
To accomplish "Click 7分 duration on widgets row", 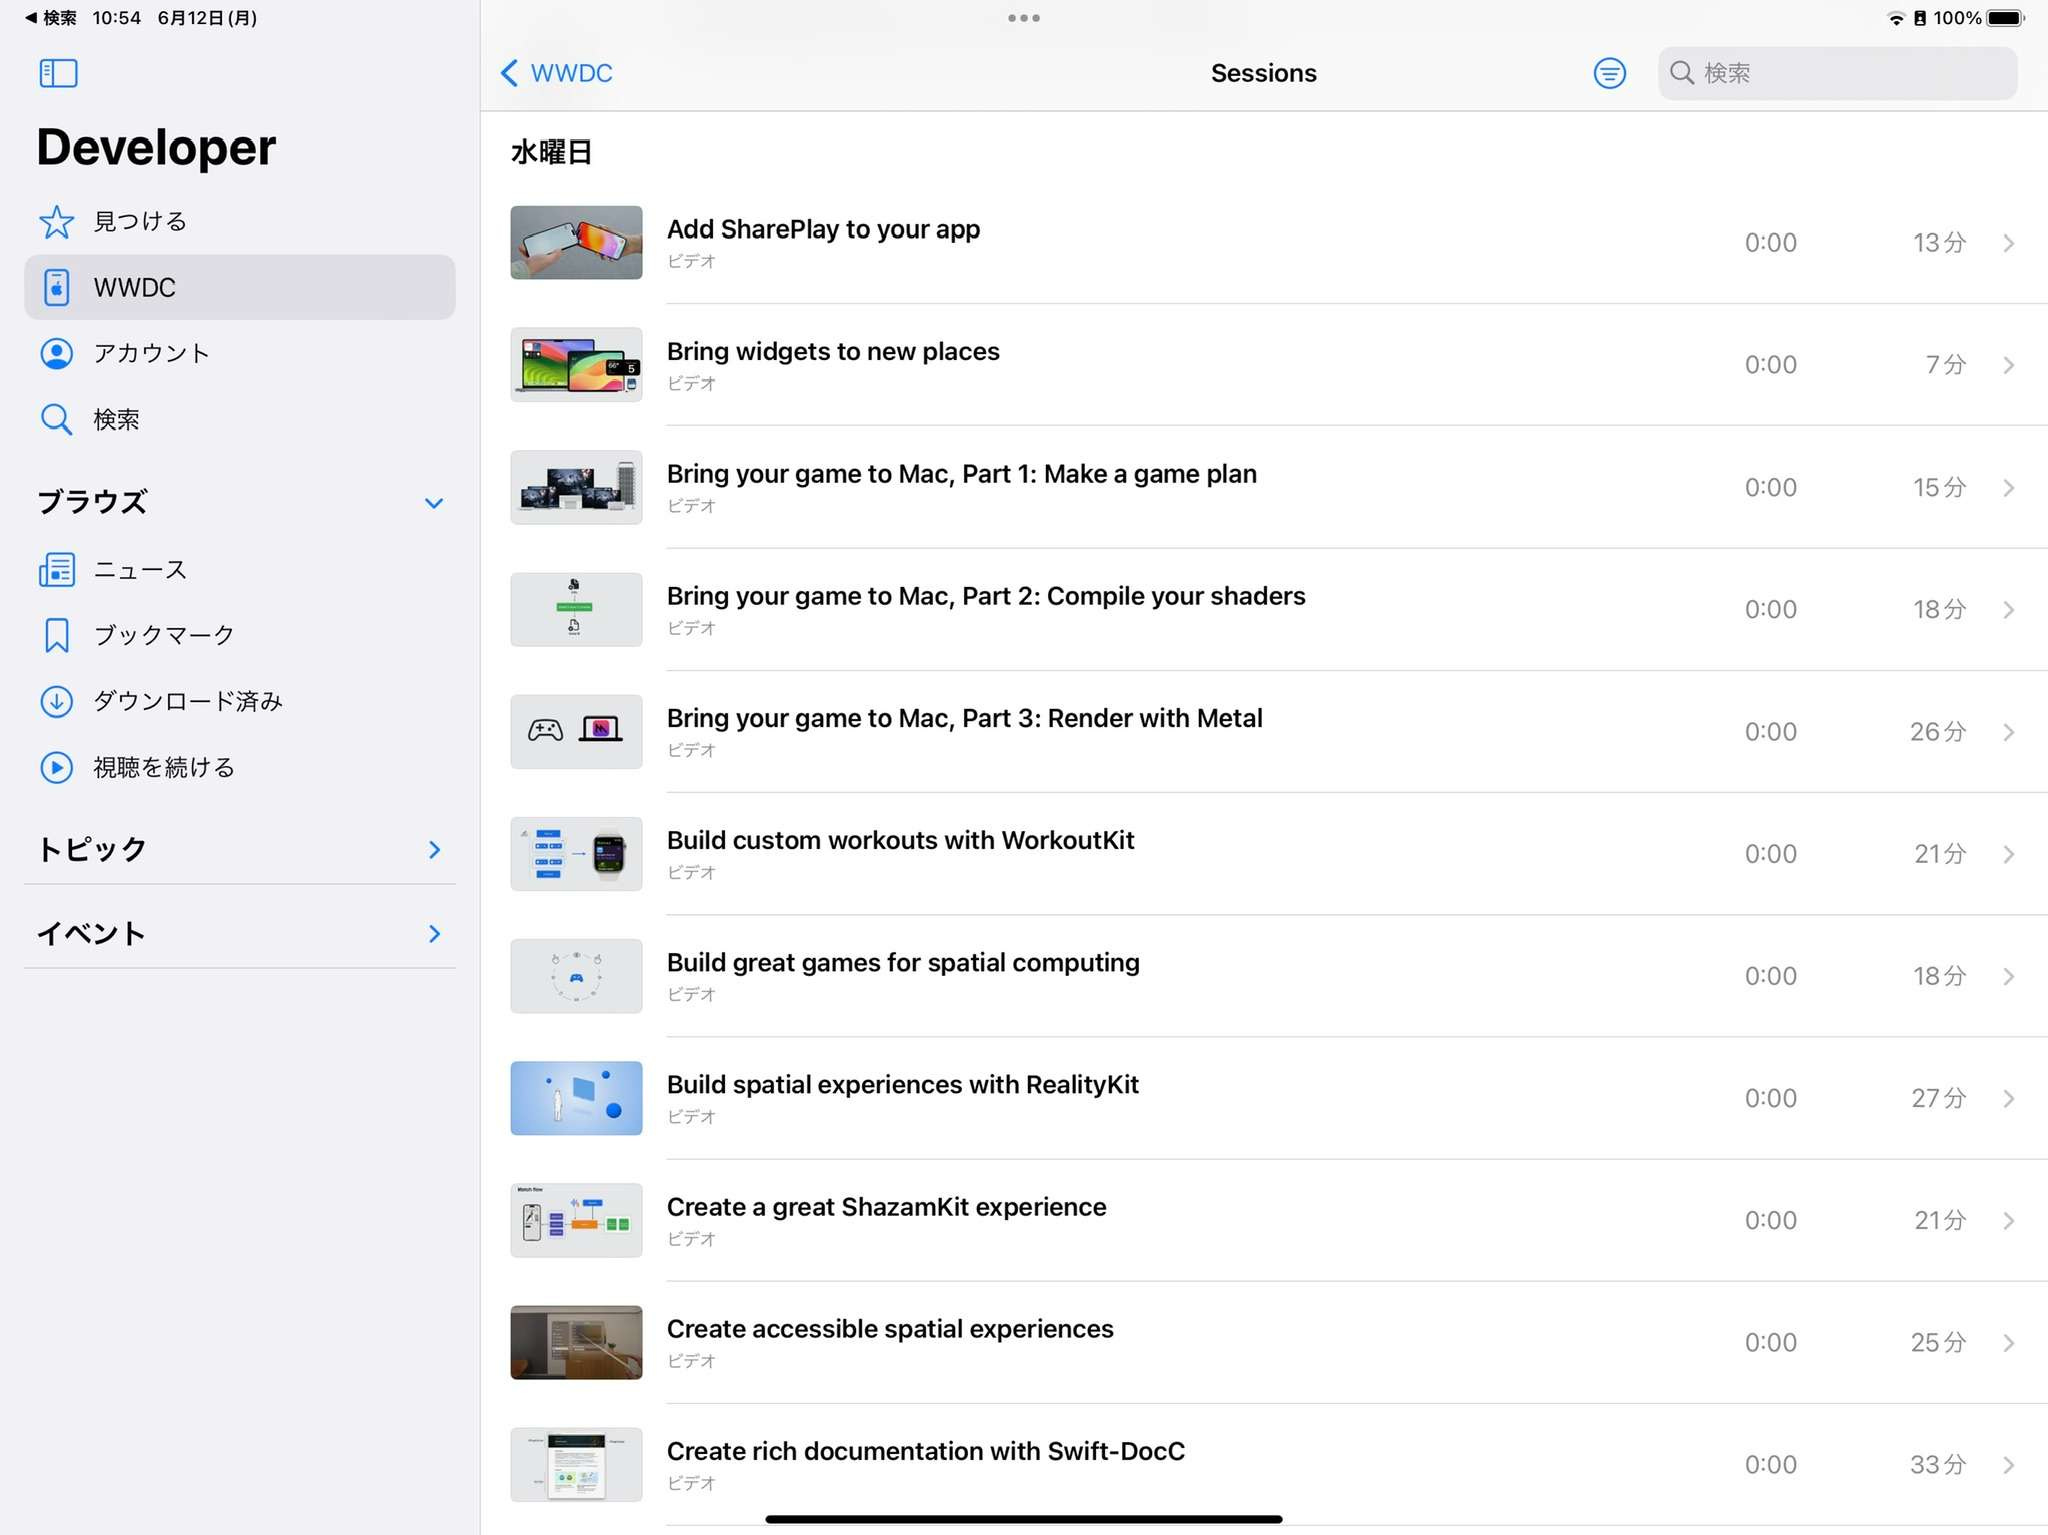I will 1946,365.
